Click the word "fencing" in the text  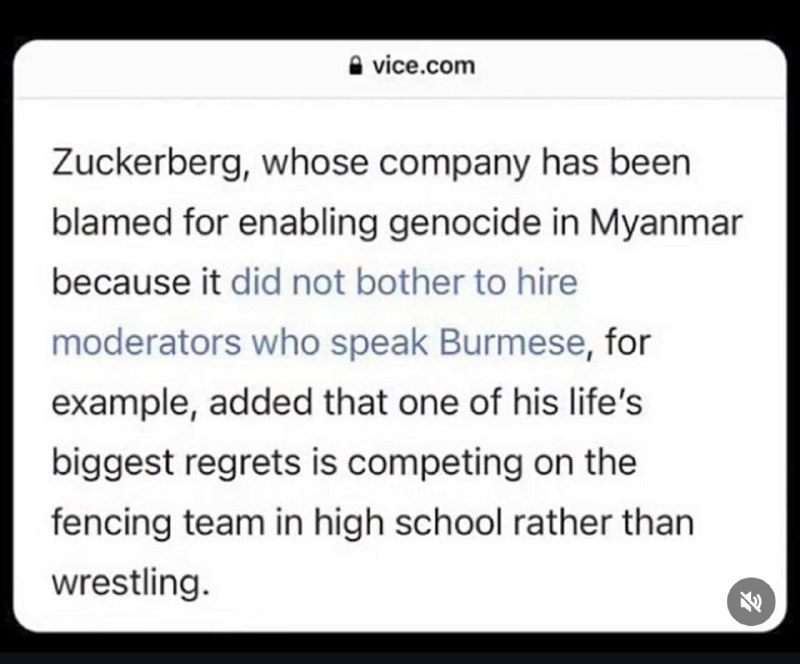point(111,524)
